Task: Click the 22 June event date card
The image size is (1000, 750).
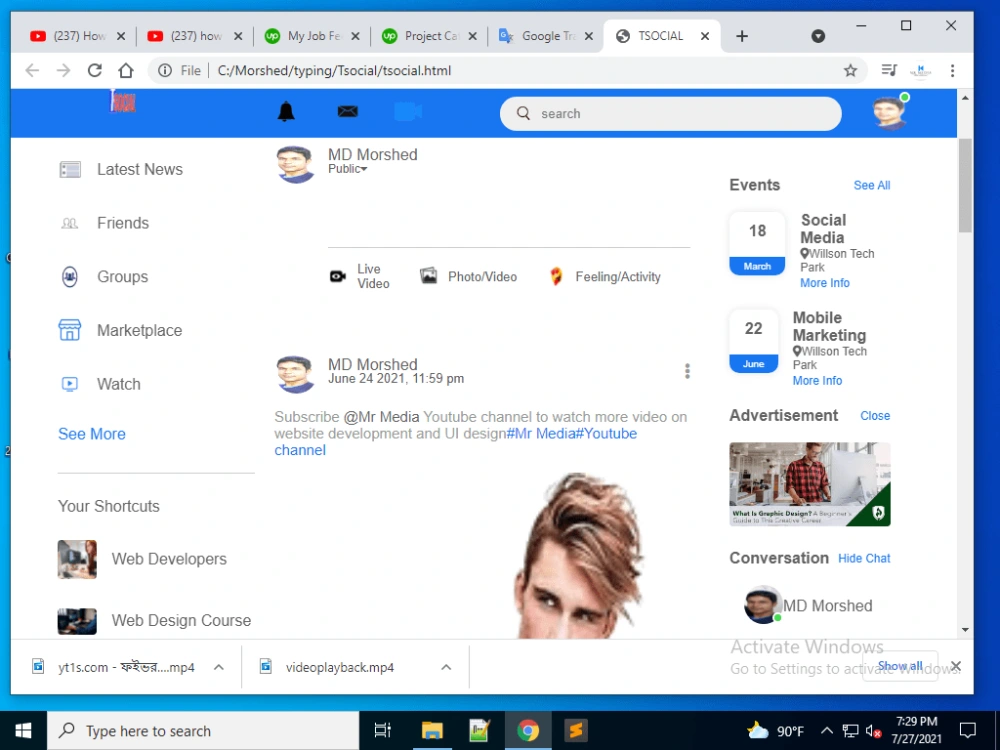Action: [x=753, y=341]
